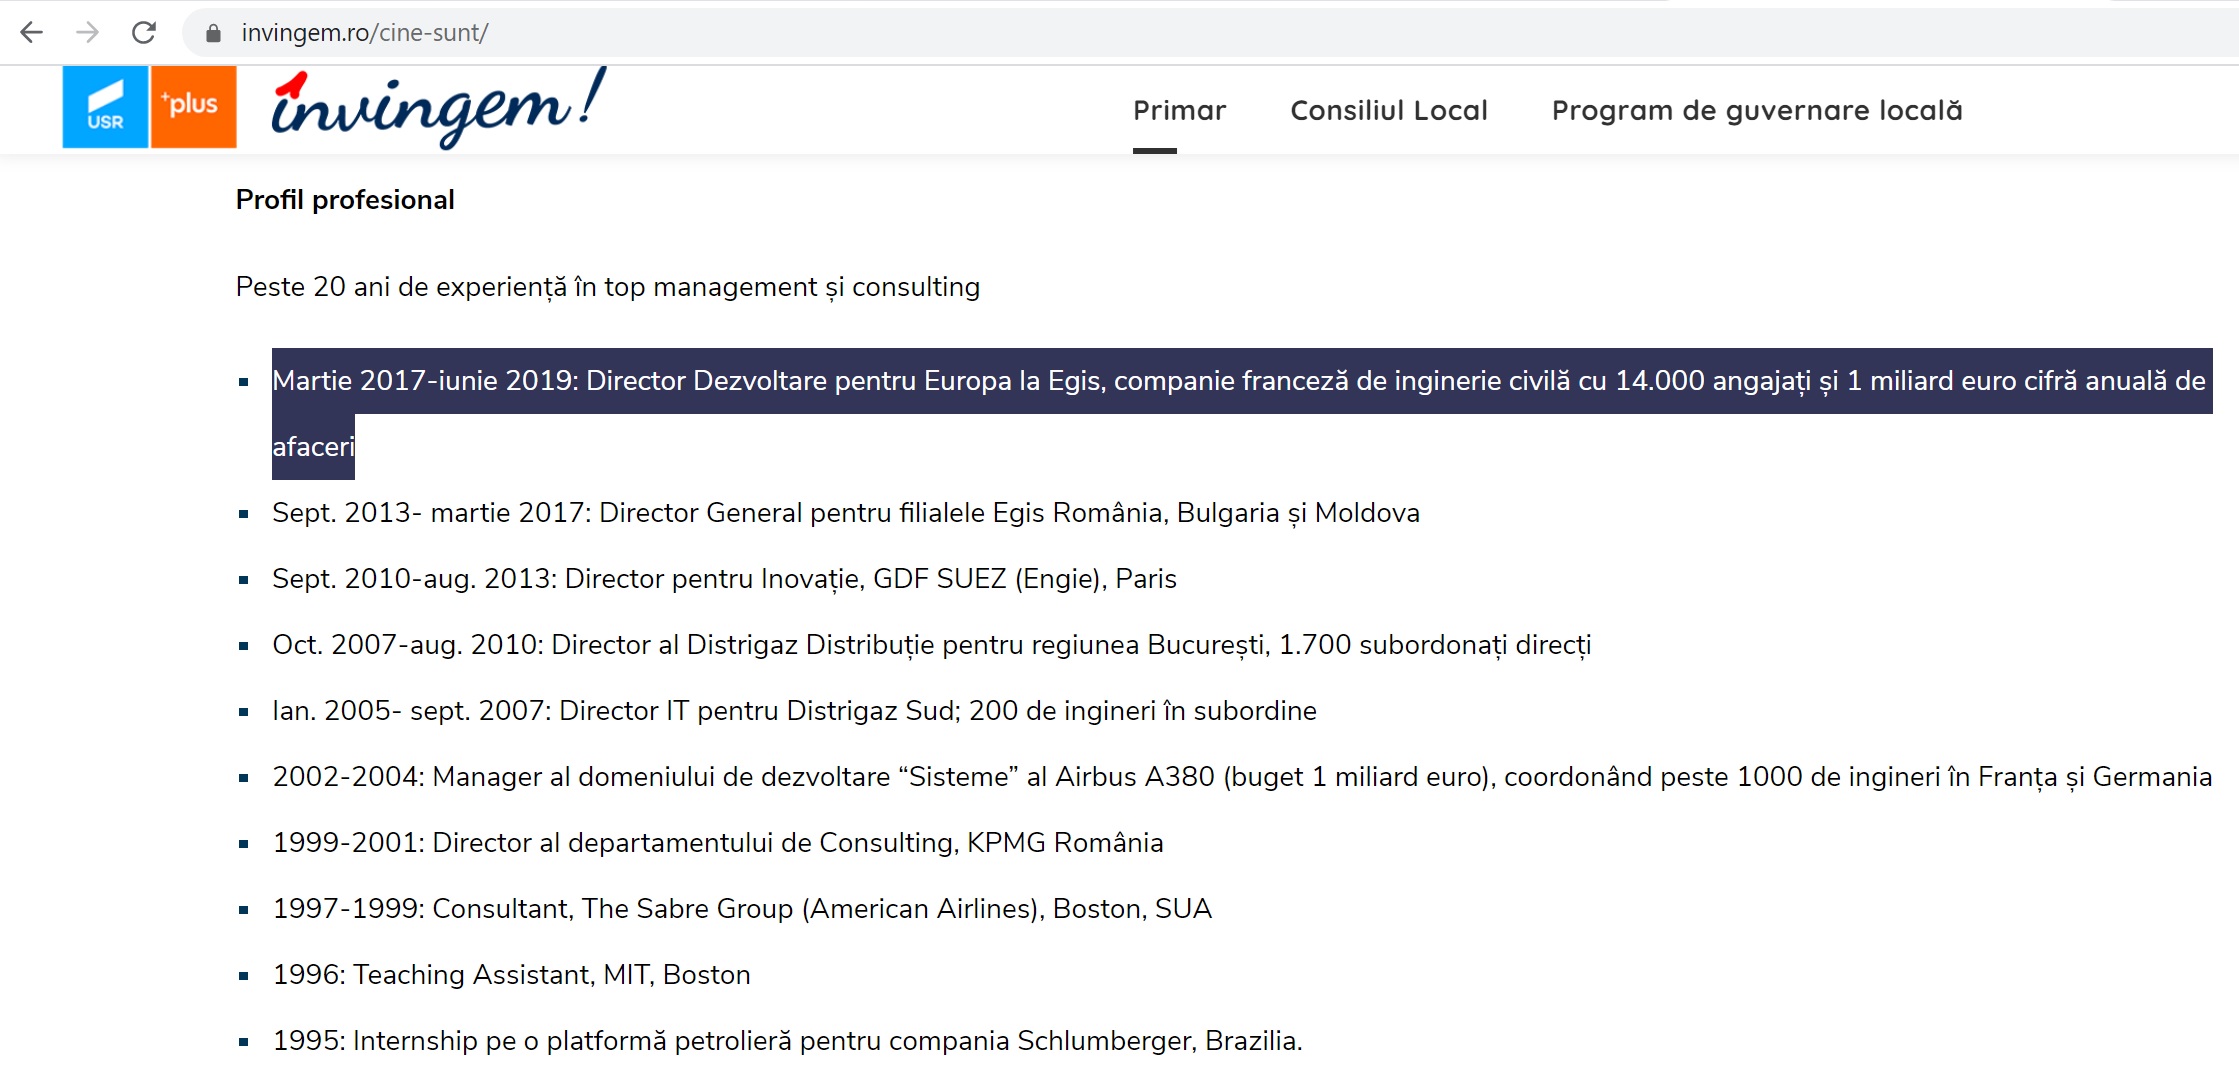Click the 'Oct. 2007-aug. 2010' Distrigaz Distribuție entry
The width and height of the screenshot is (2239, 1085).
tap(932, 645)
